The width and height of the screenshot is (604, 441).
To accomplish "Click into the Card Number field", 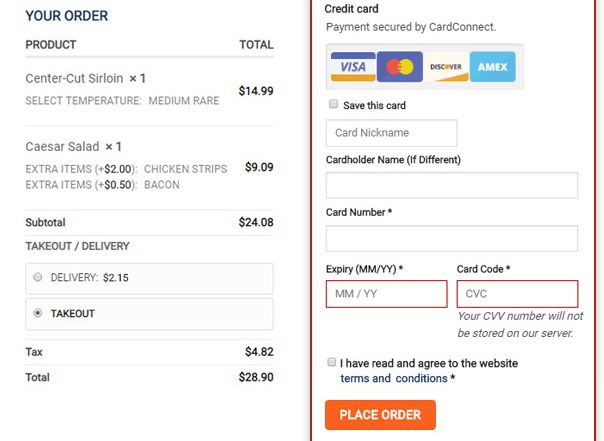I will (x=451, y=239).
